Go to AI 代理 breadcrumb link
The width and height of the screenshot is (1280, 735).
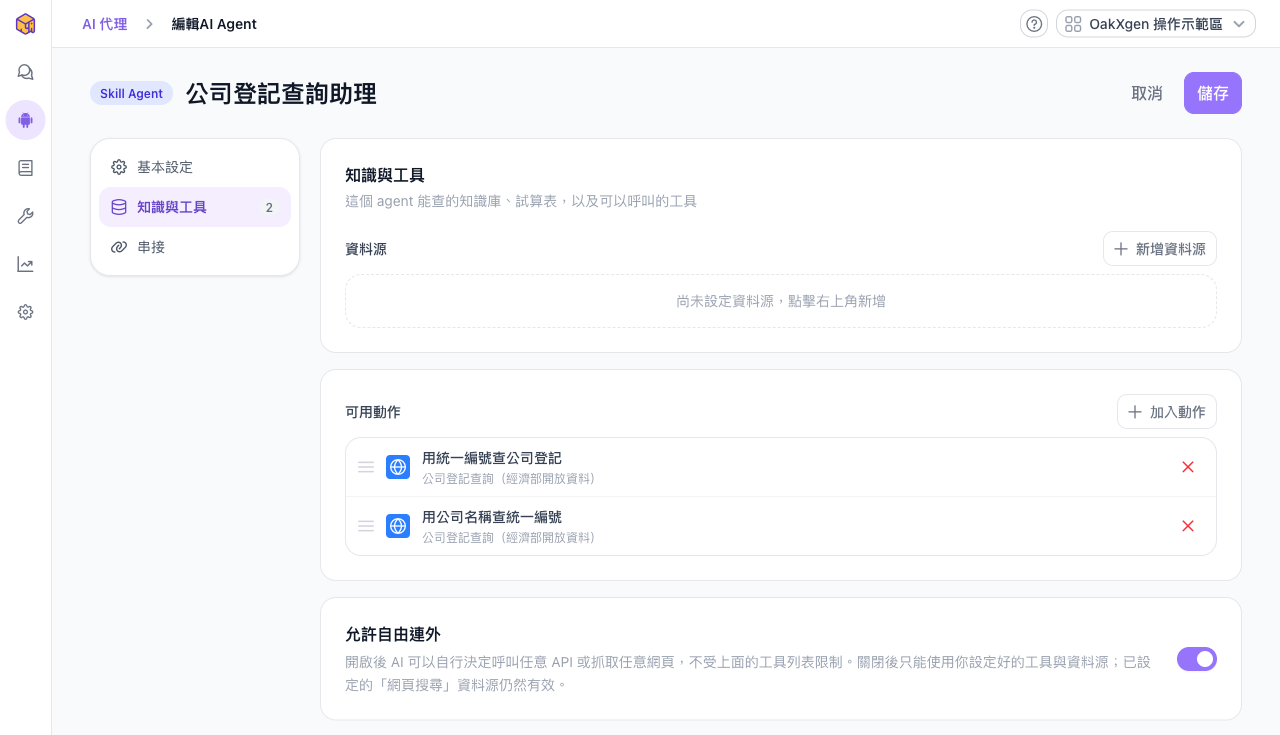click(x=105, y=24)
